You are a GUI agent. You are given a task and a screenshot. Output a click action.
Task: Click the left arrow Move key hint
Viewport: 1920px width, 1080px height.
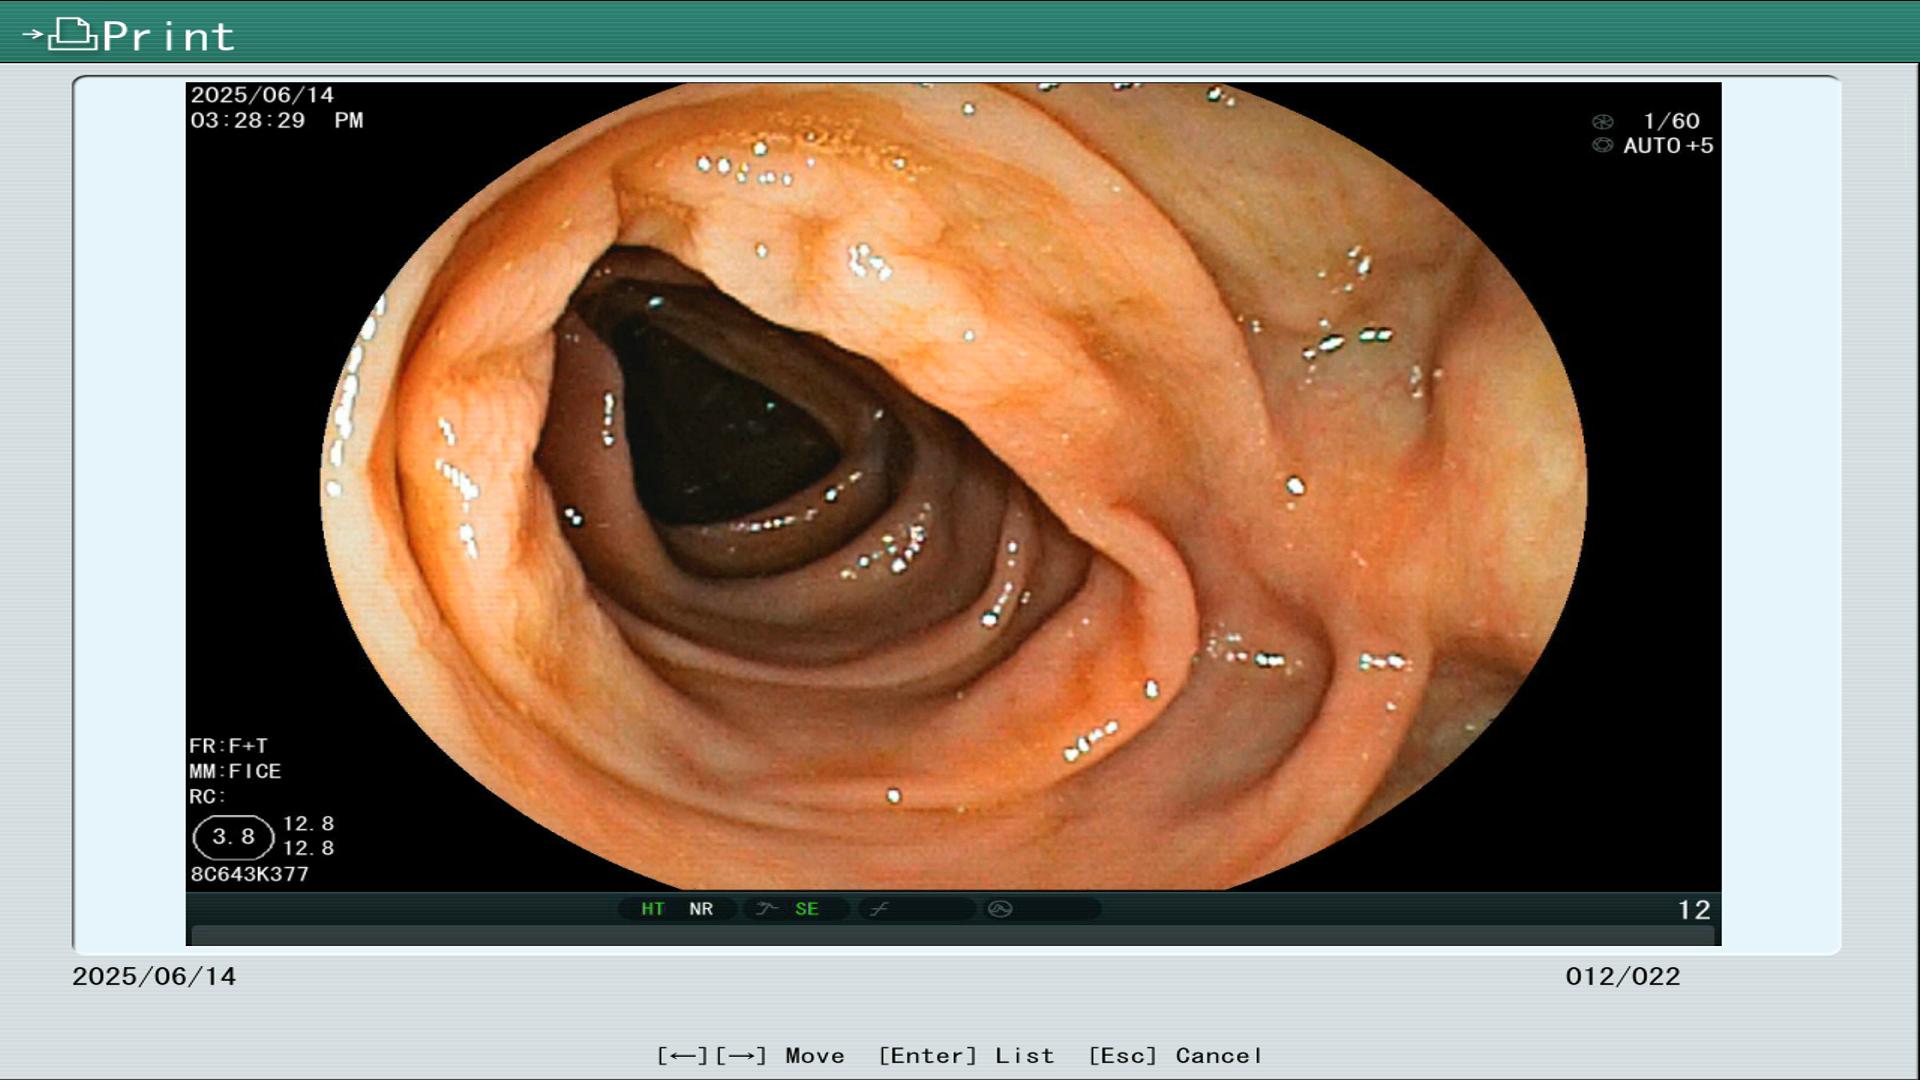click(682, 1056)
